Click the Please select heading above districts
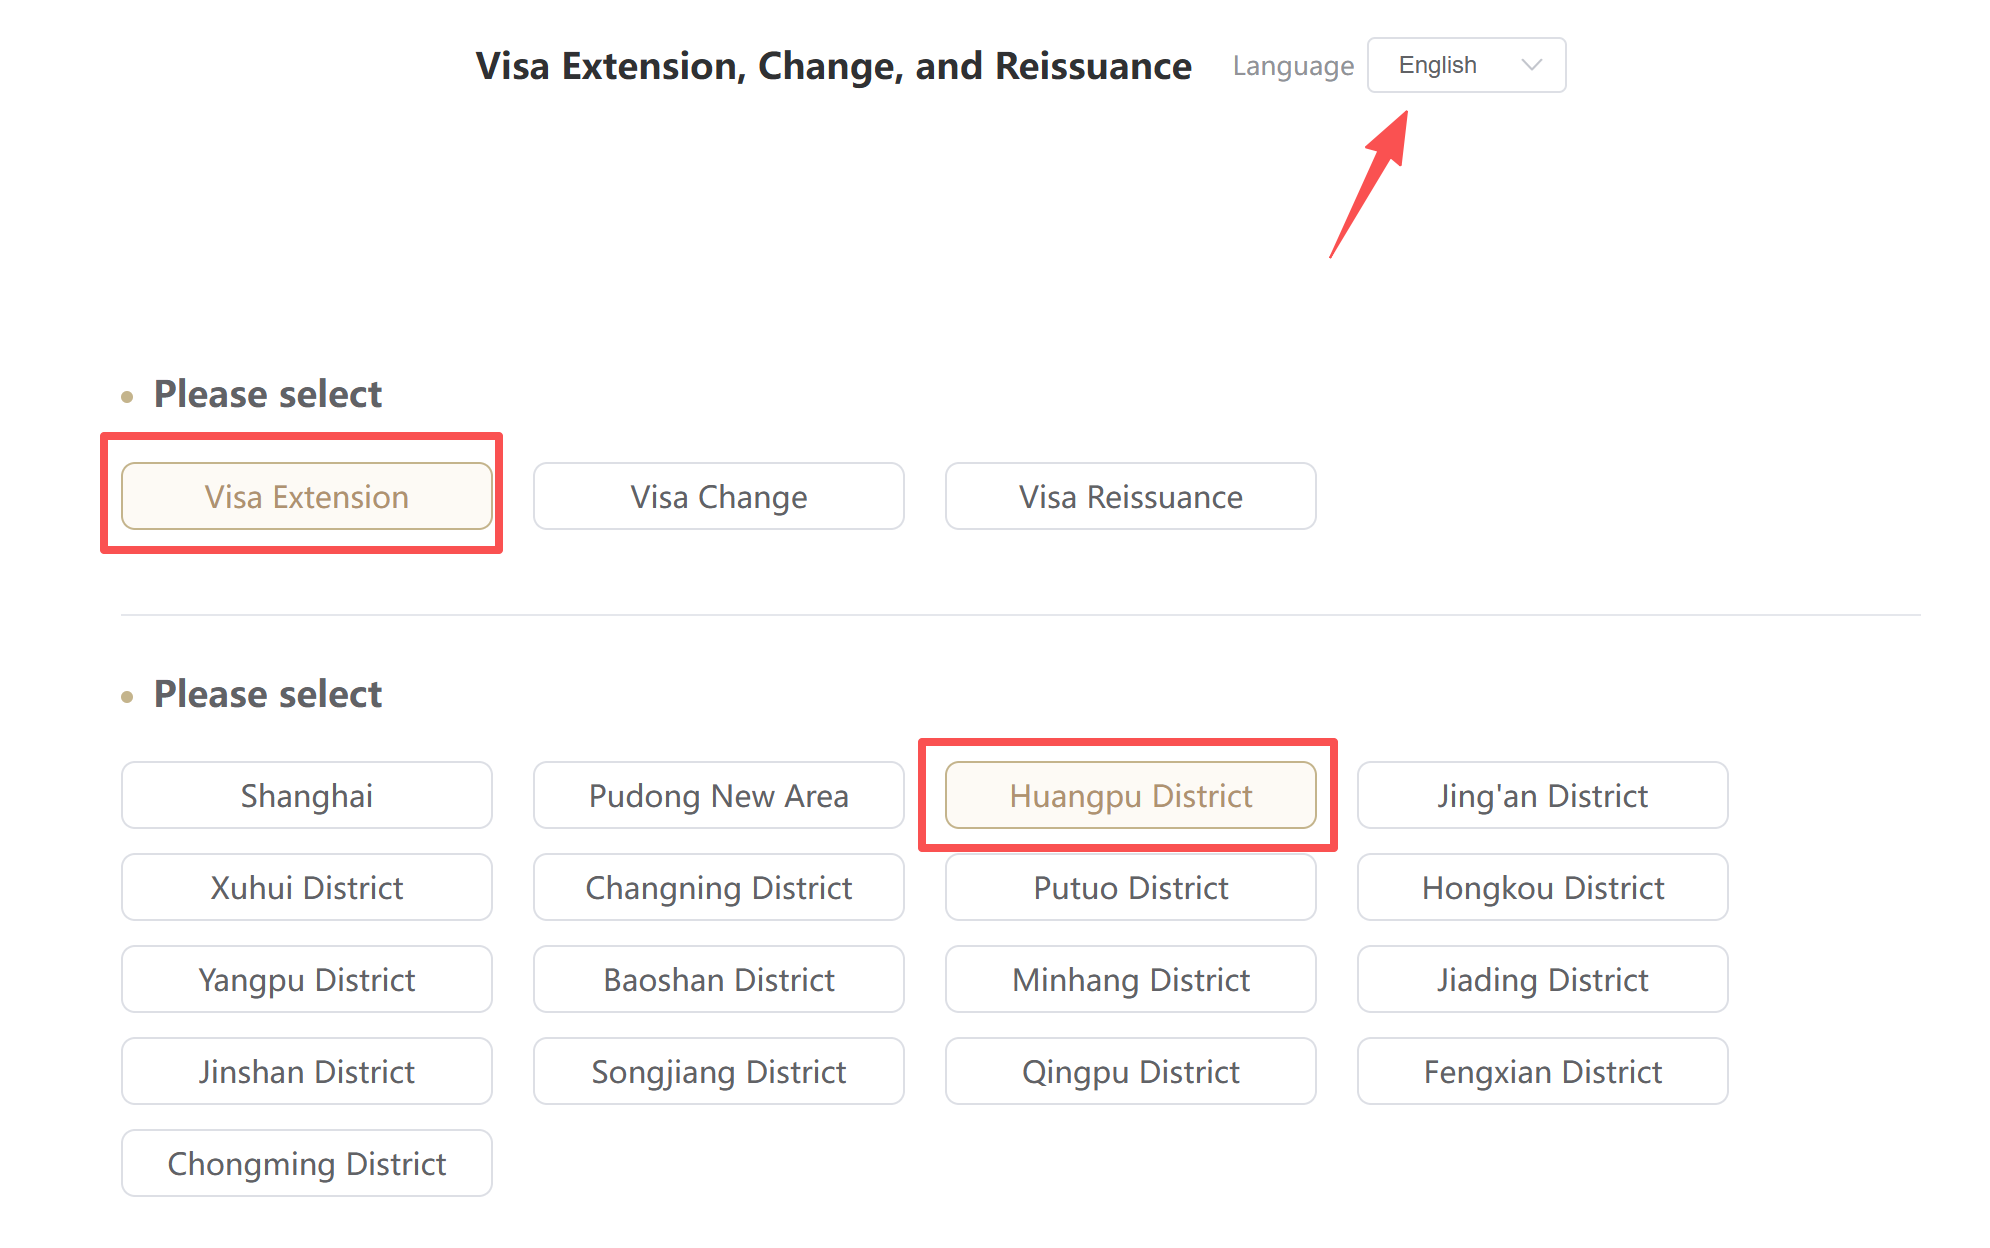Screen dimensions: 1990x1248 pos(268,694)
